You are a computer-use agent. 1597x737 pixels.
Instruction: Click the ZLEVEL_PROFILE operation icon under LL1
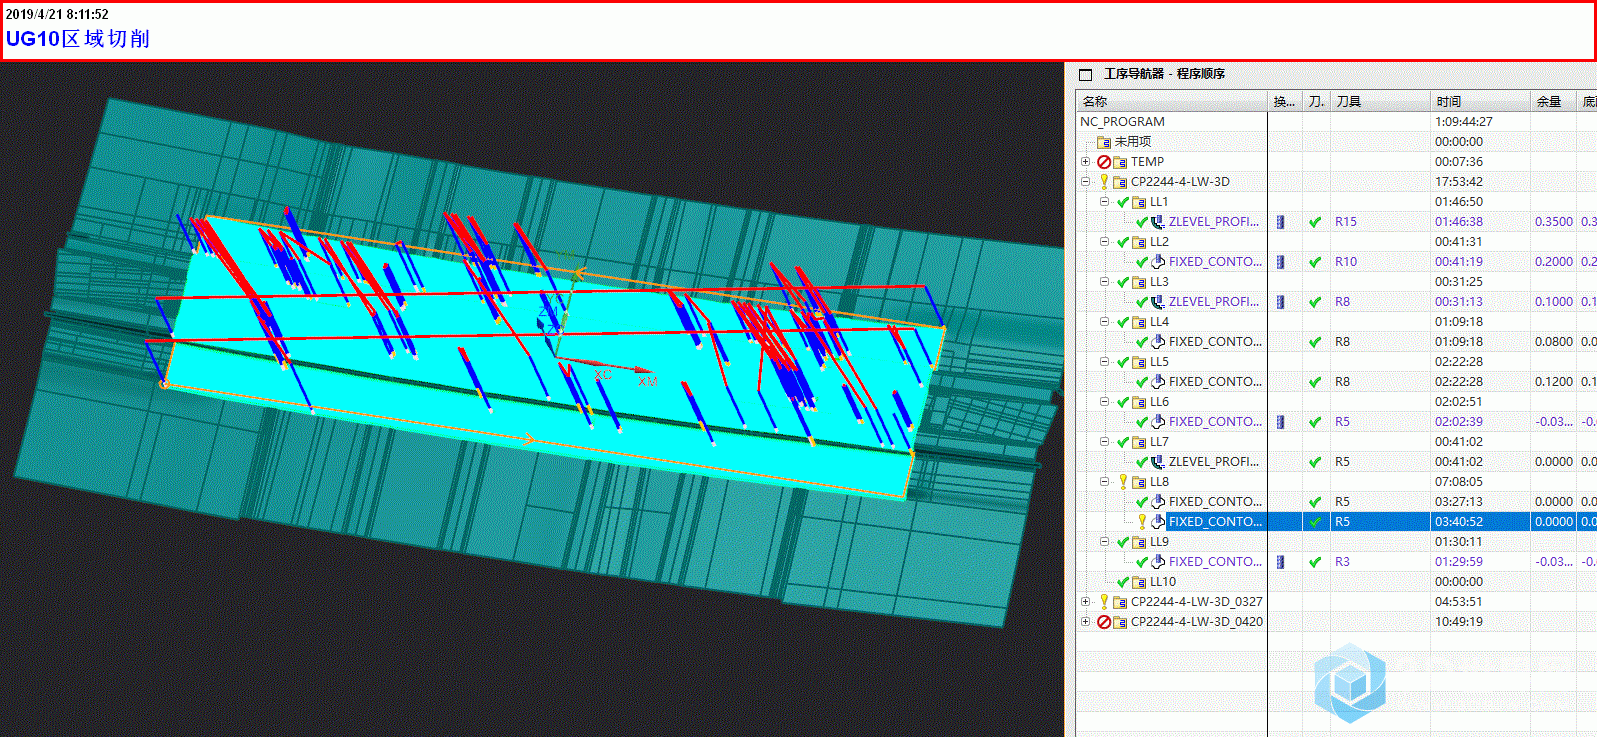(1158, 222)
